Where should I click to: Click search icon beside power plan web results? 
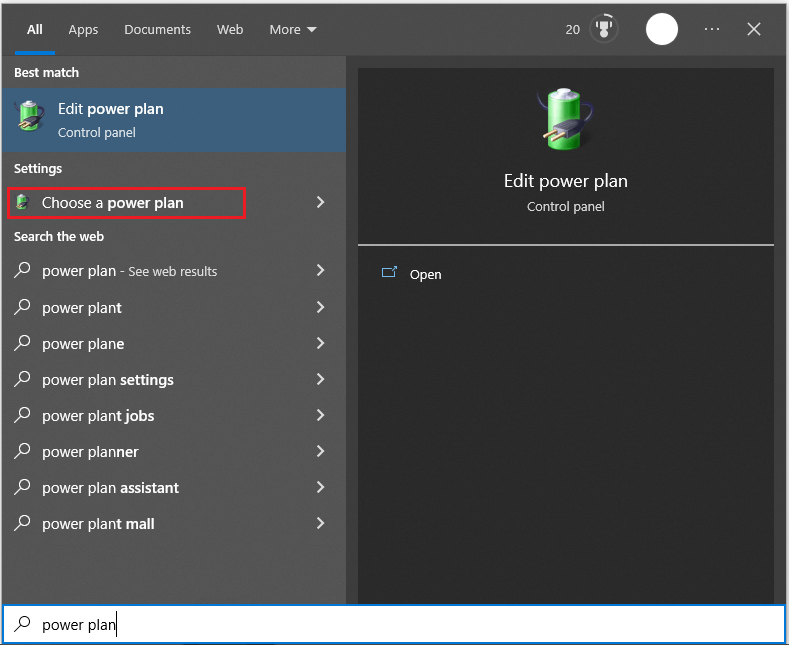click(22, 270)
